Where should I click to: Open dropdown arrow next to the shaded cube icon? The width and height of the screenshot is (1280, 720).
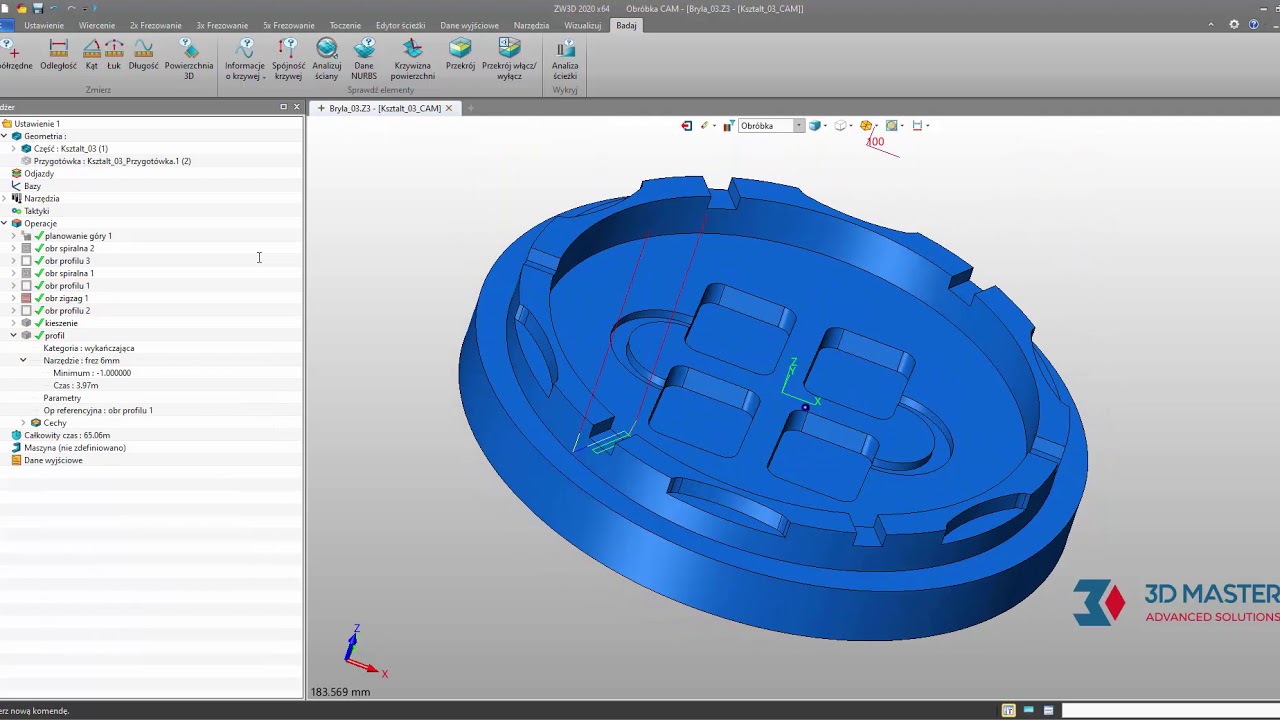(x=824, y=126)
